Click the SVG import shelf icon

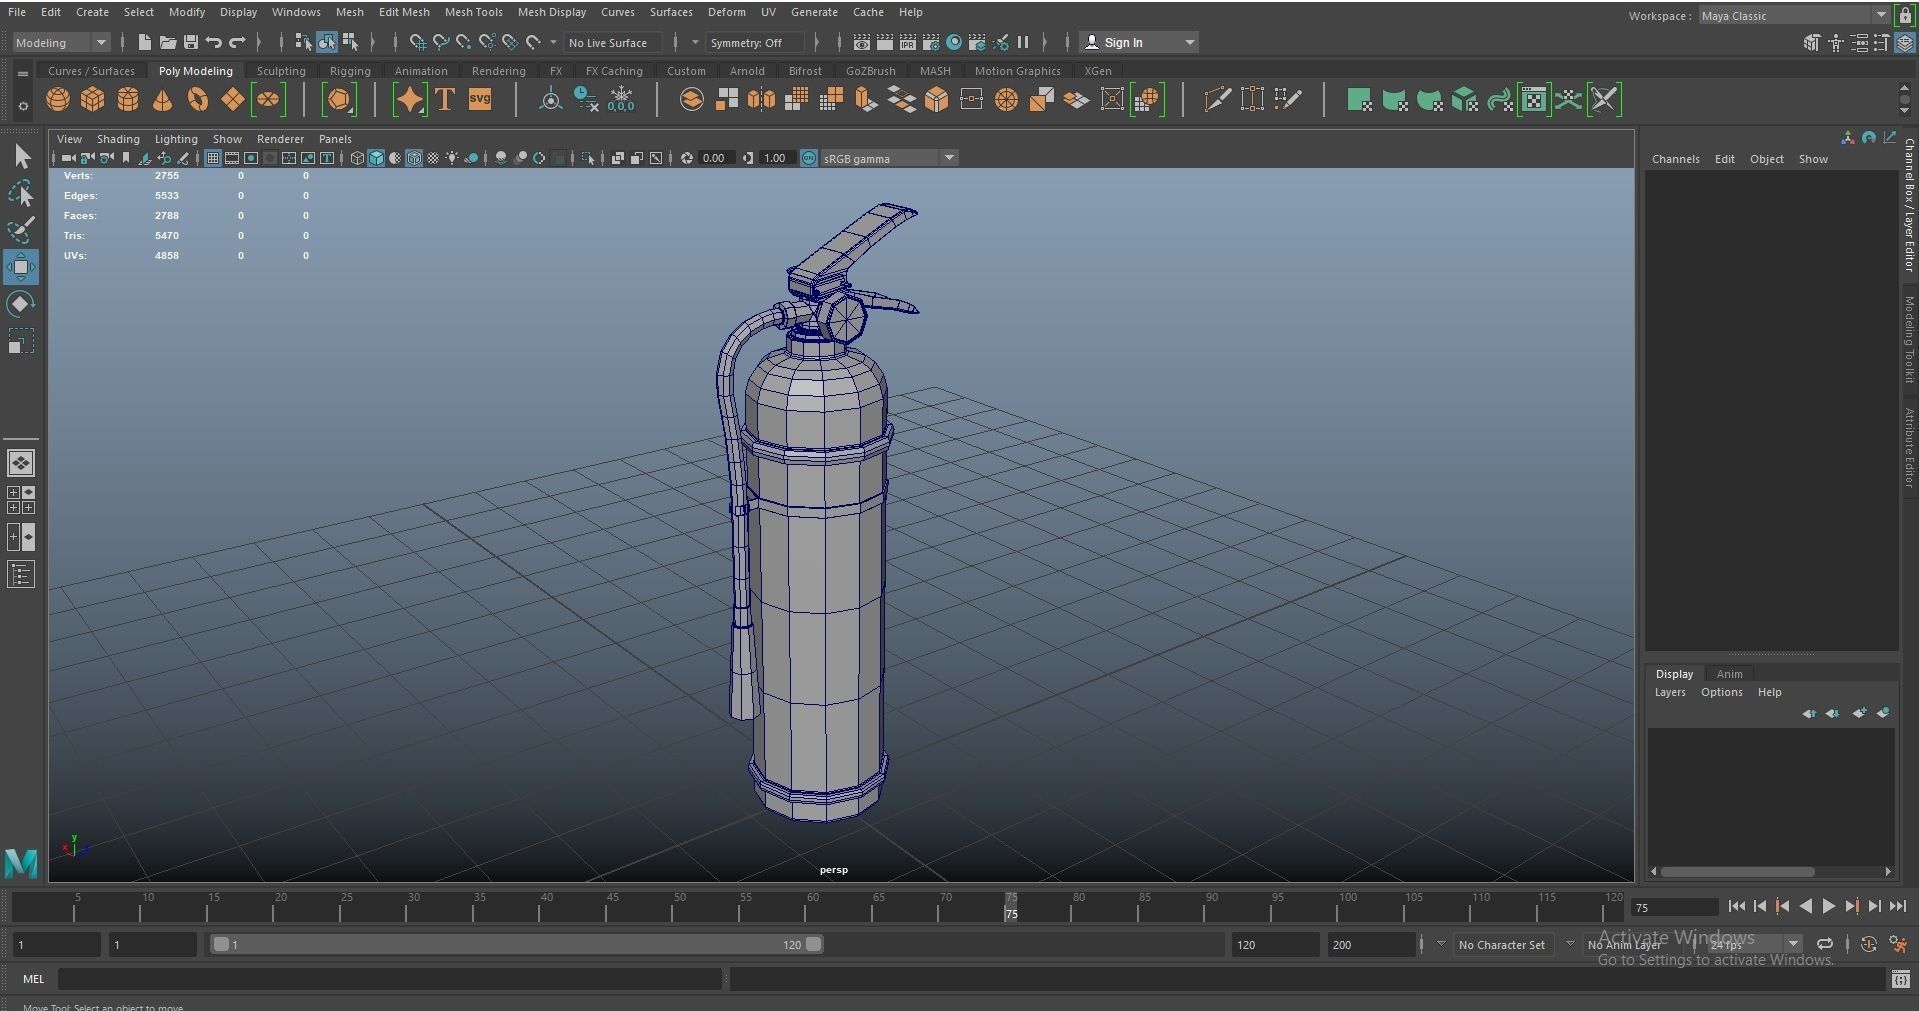point(480,99)
